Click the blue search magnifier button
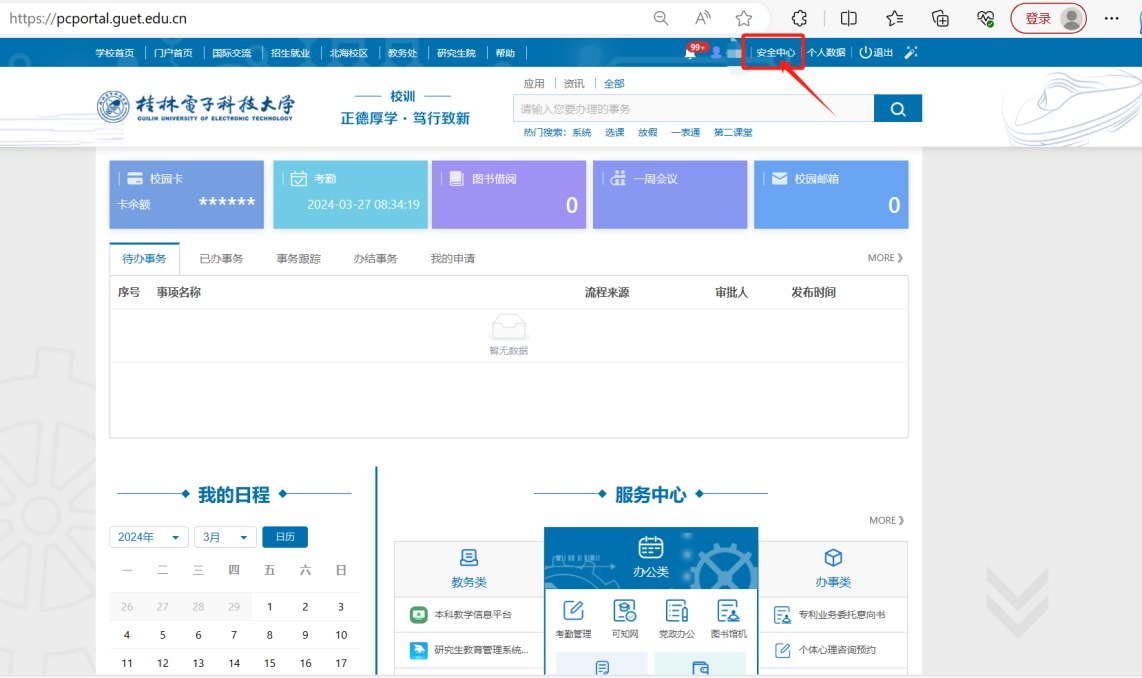This screenshot has height=678, width=1142. [897, 109]
